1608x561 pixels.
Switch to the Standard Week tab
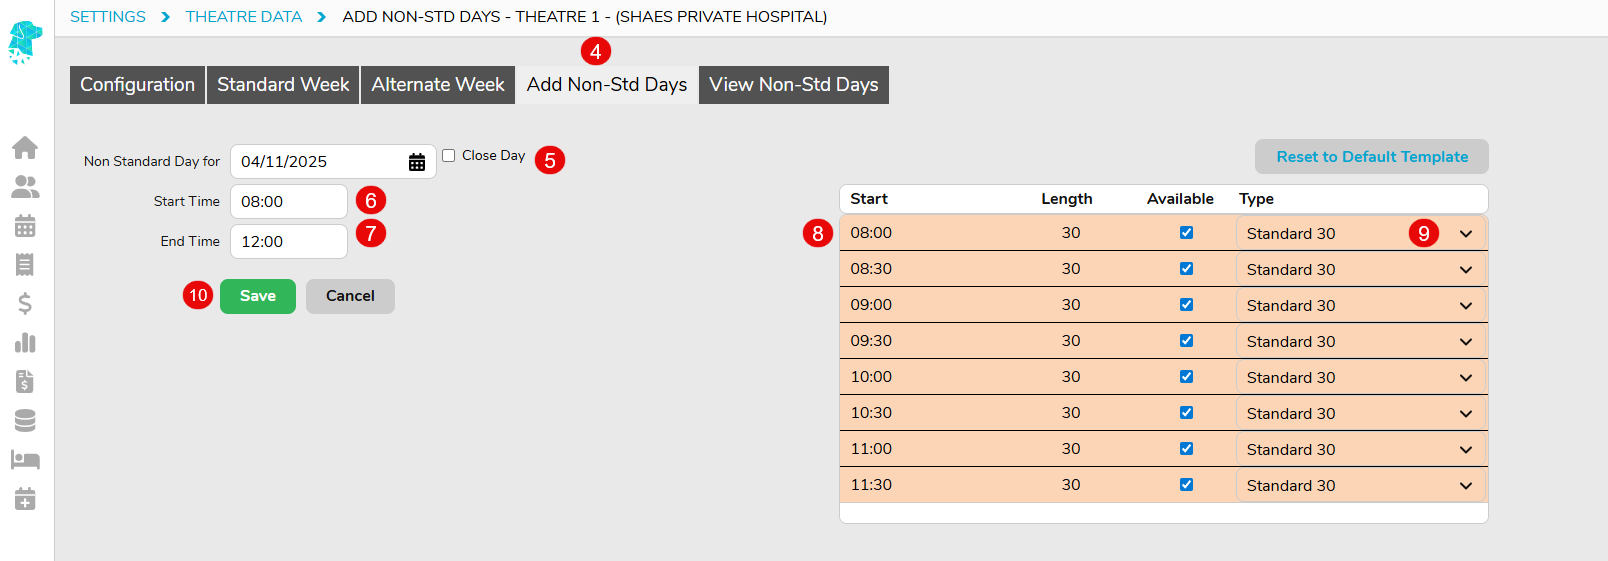click(x=283, y=85)
